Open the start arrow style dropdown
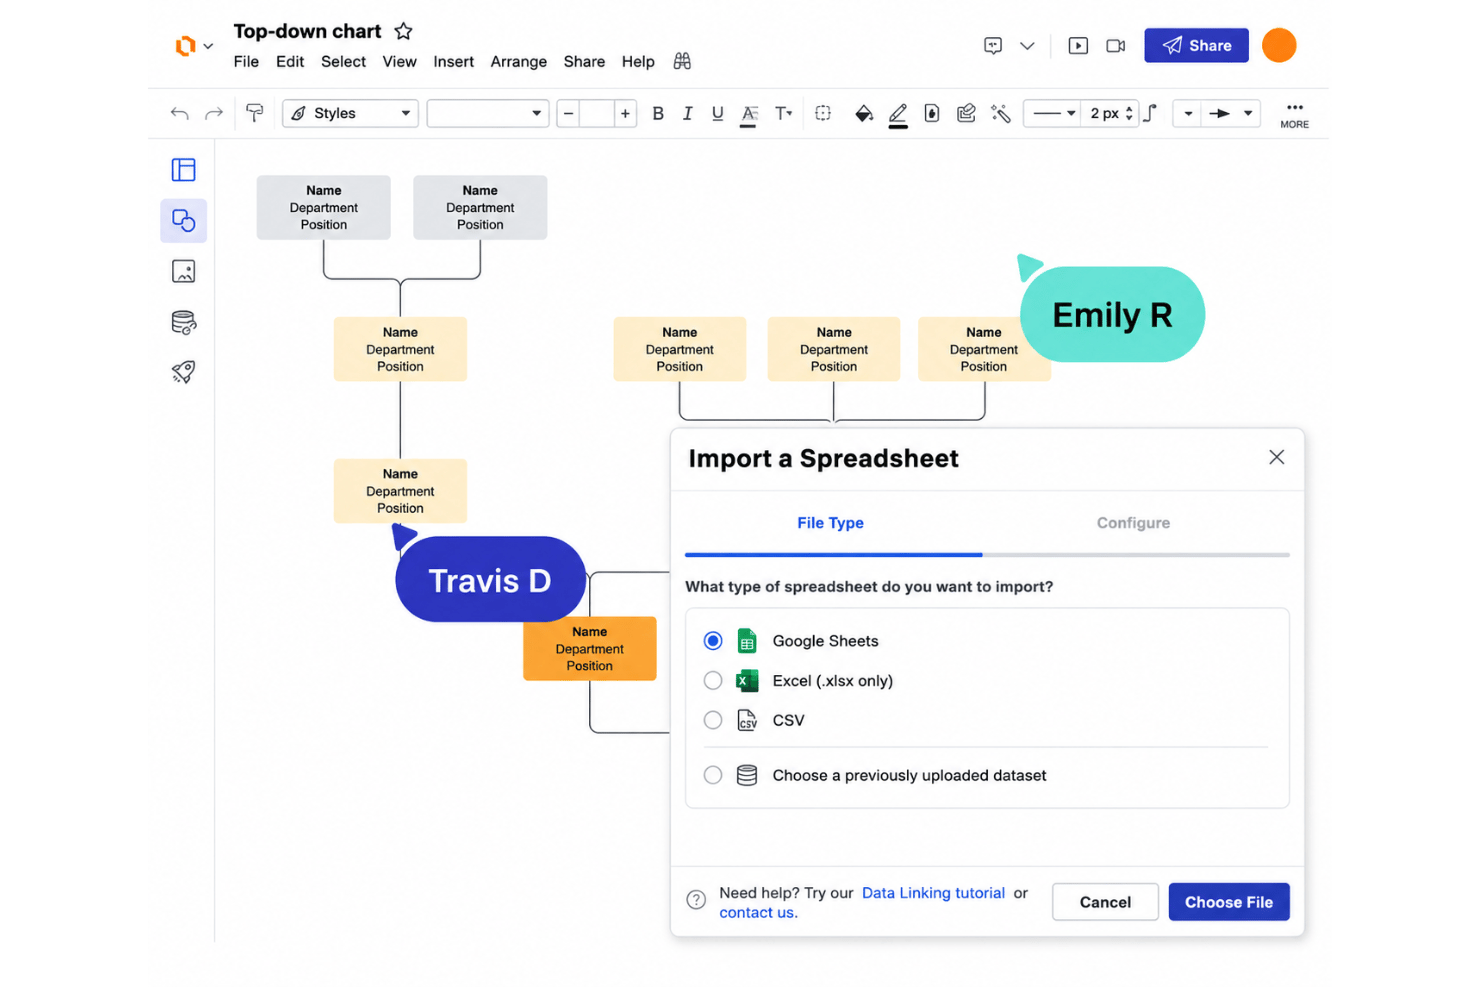This screenshot has height=987, width=1480. coord(1188,114)
